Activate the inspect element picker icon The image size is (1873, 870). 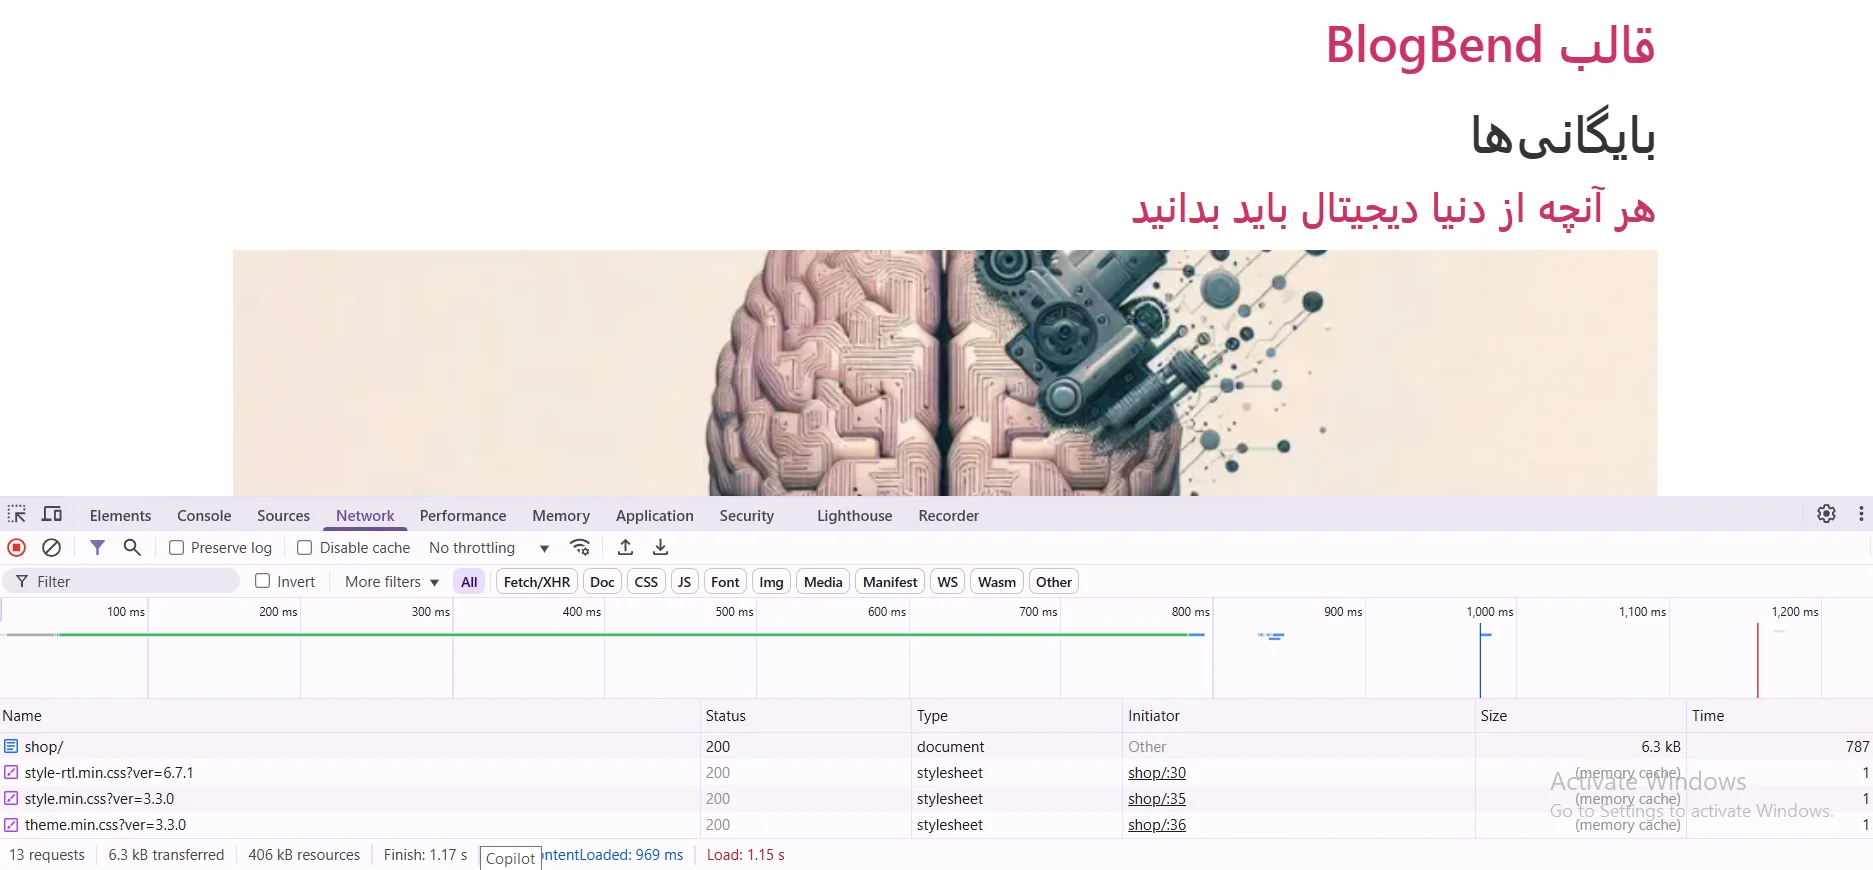[x=17, y=514]
